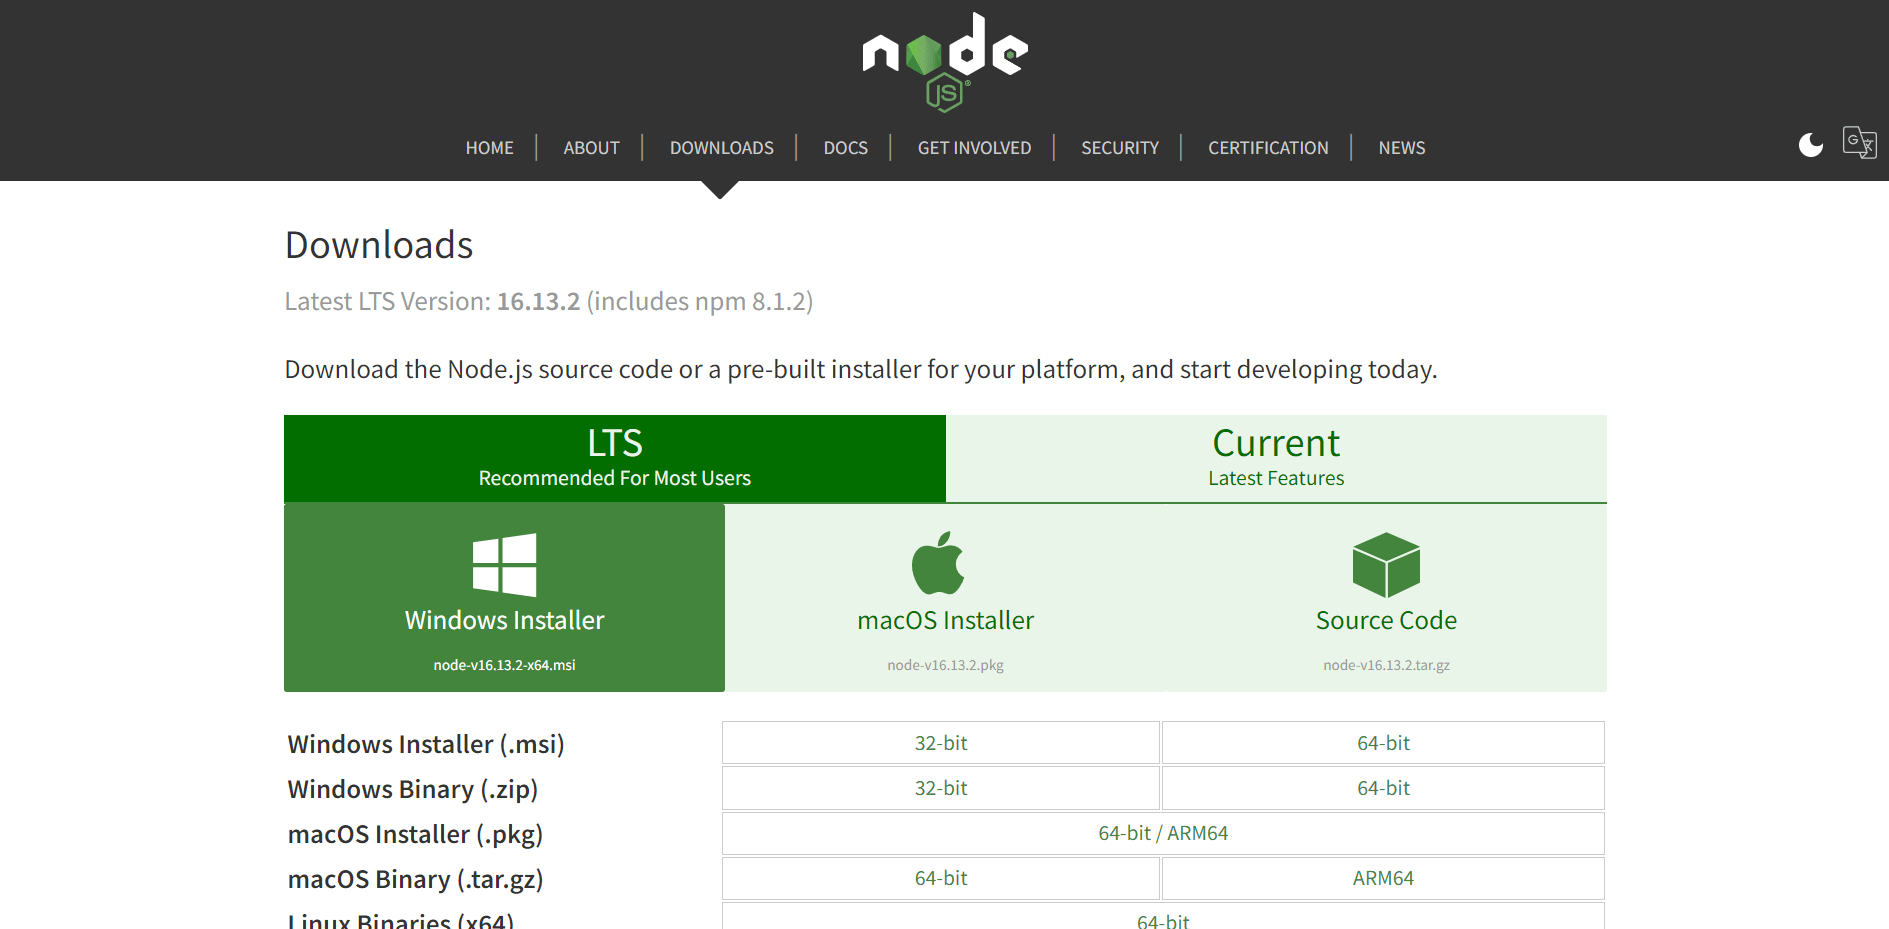Image resolution: width=1889 pixels, height=929 pixels.
Task: Click the Node.js logo in header
Action: tap(944, 60)
